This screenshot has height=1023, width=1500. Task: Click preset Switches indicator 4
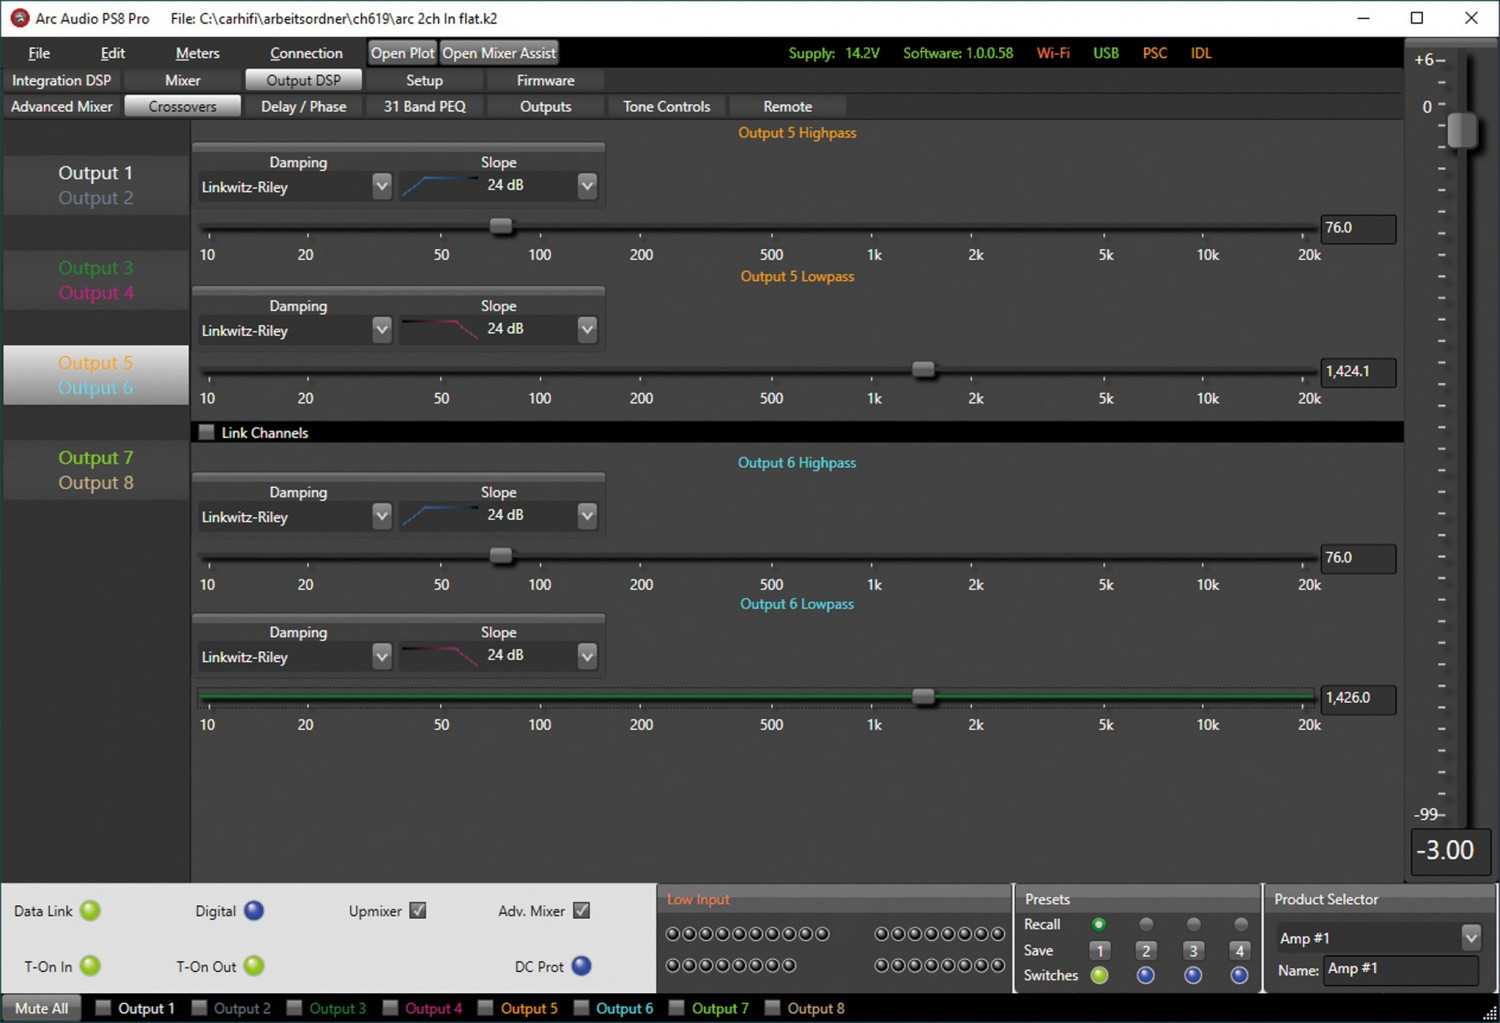pos(1240,975)
